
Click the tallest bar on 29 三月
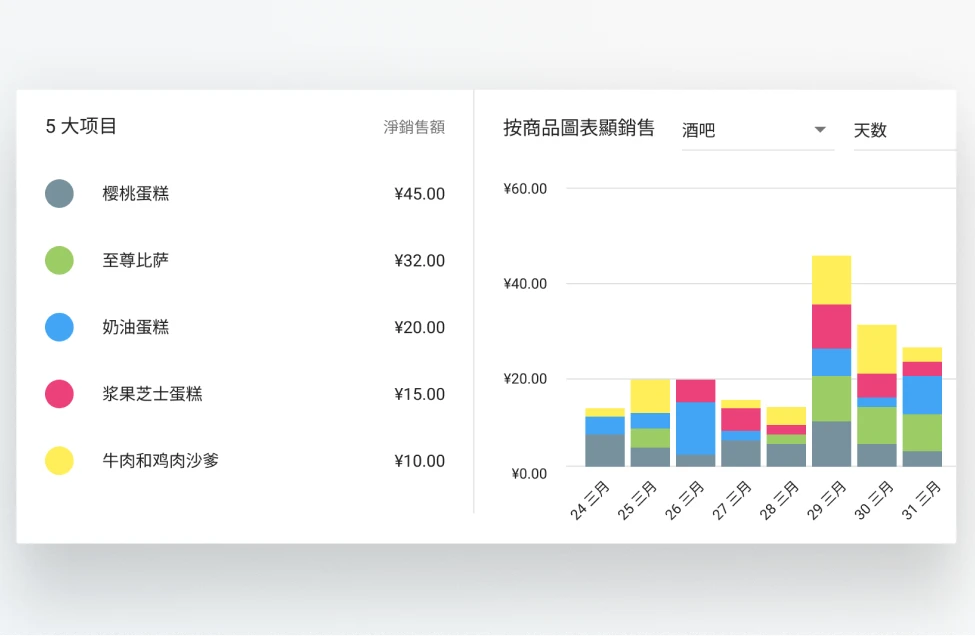pyautogui.click(x=831, y=360)
